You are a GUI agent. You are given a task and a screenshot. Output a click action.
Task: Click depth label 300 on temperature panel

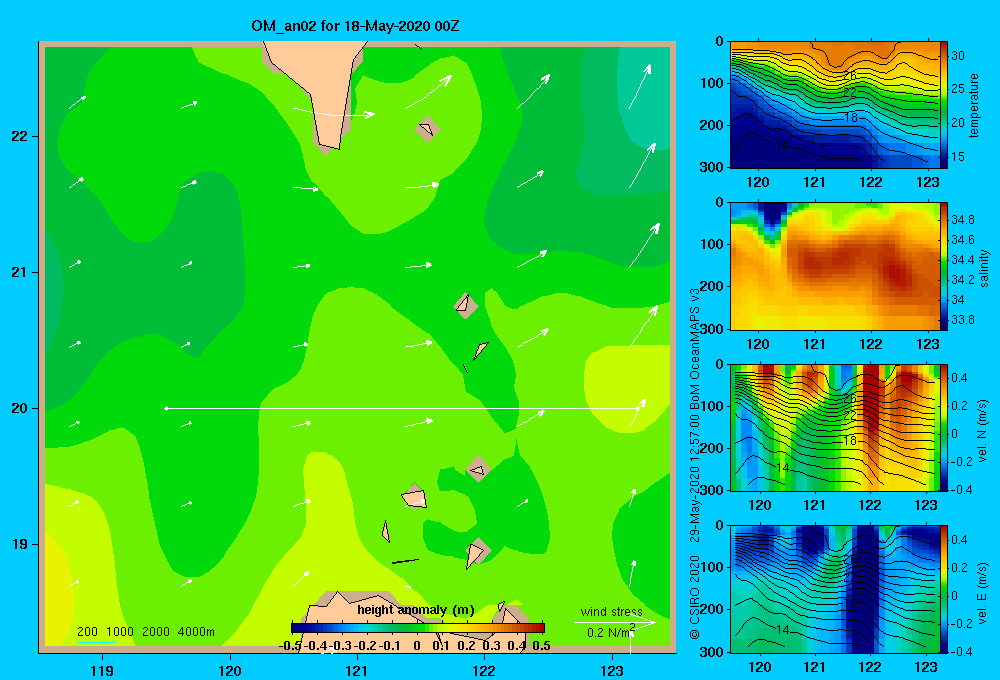(x=711, y=167)
